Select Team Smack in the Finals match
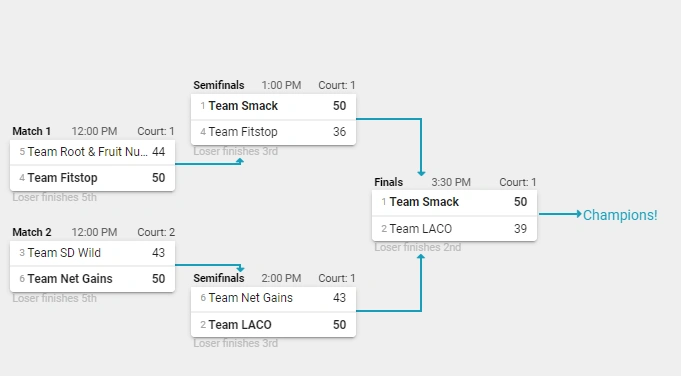The width and height of the screenshot is (681, 376). [454, 202]
